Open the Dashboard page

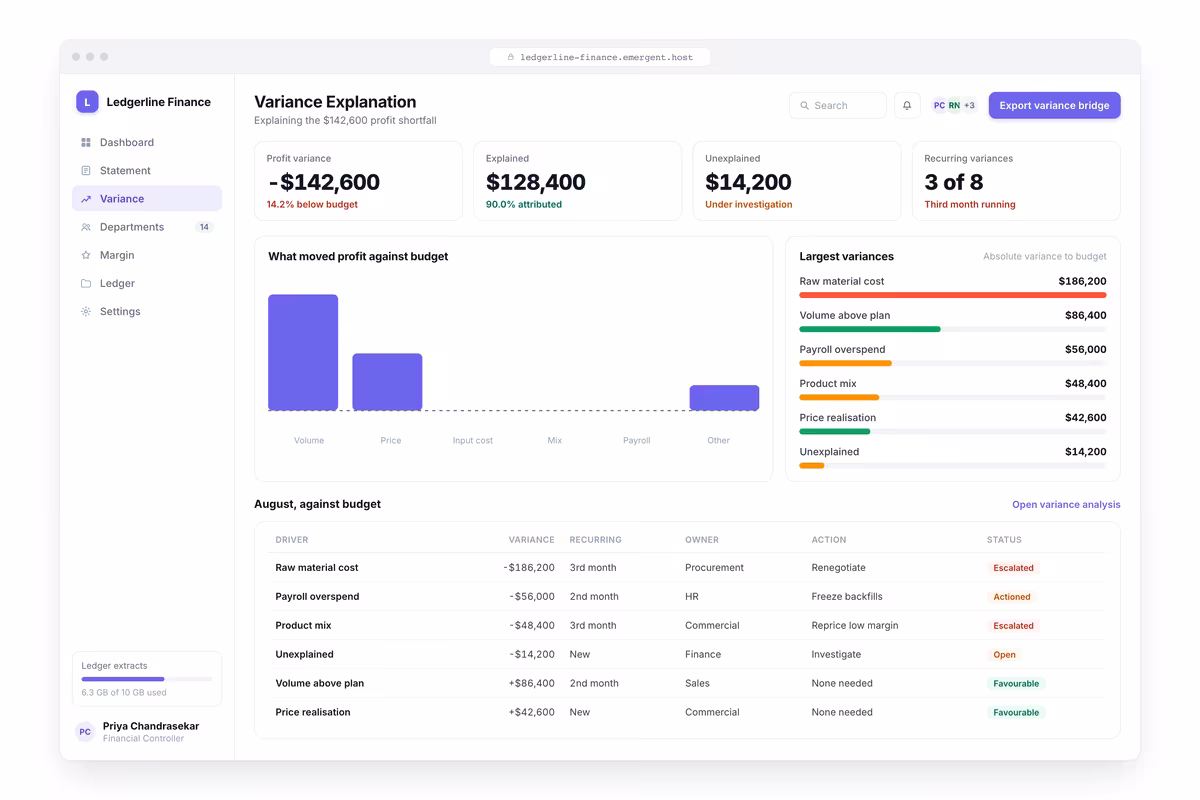click(x=147, y=142)
